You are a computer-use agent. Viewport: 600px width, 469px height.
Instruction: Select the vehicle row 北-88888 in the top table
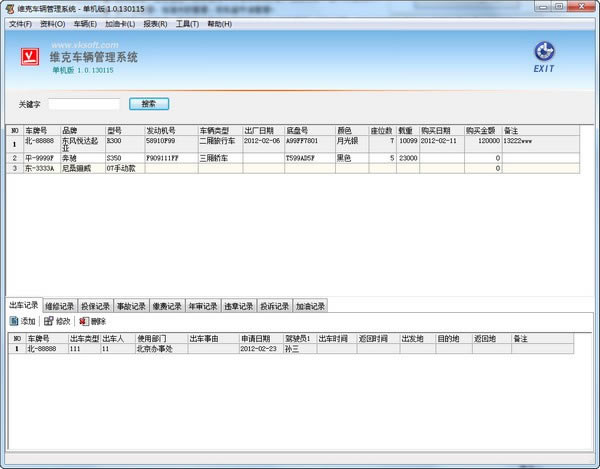click(x=42, y=142)
